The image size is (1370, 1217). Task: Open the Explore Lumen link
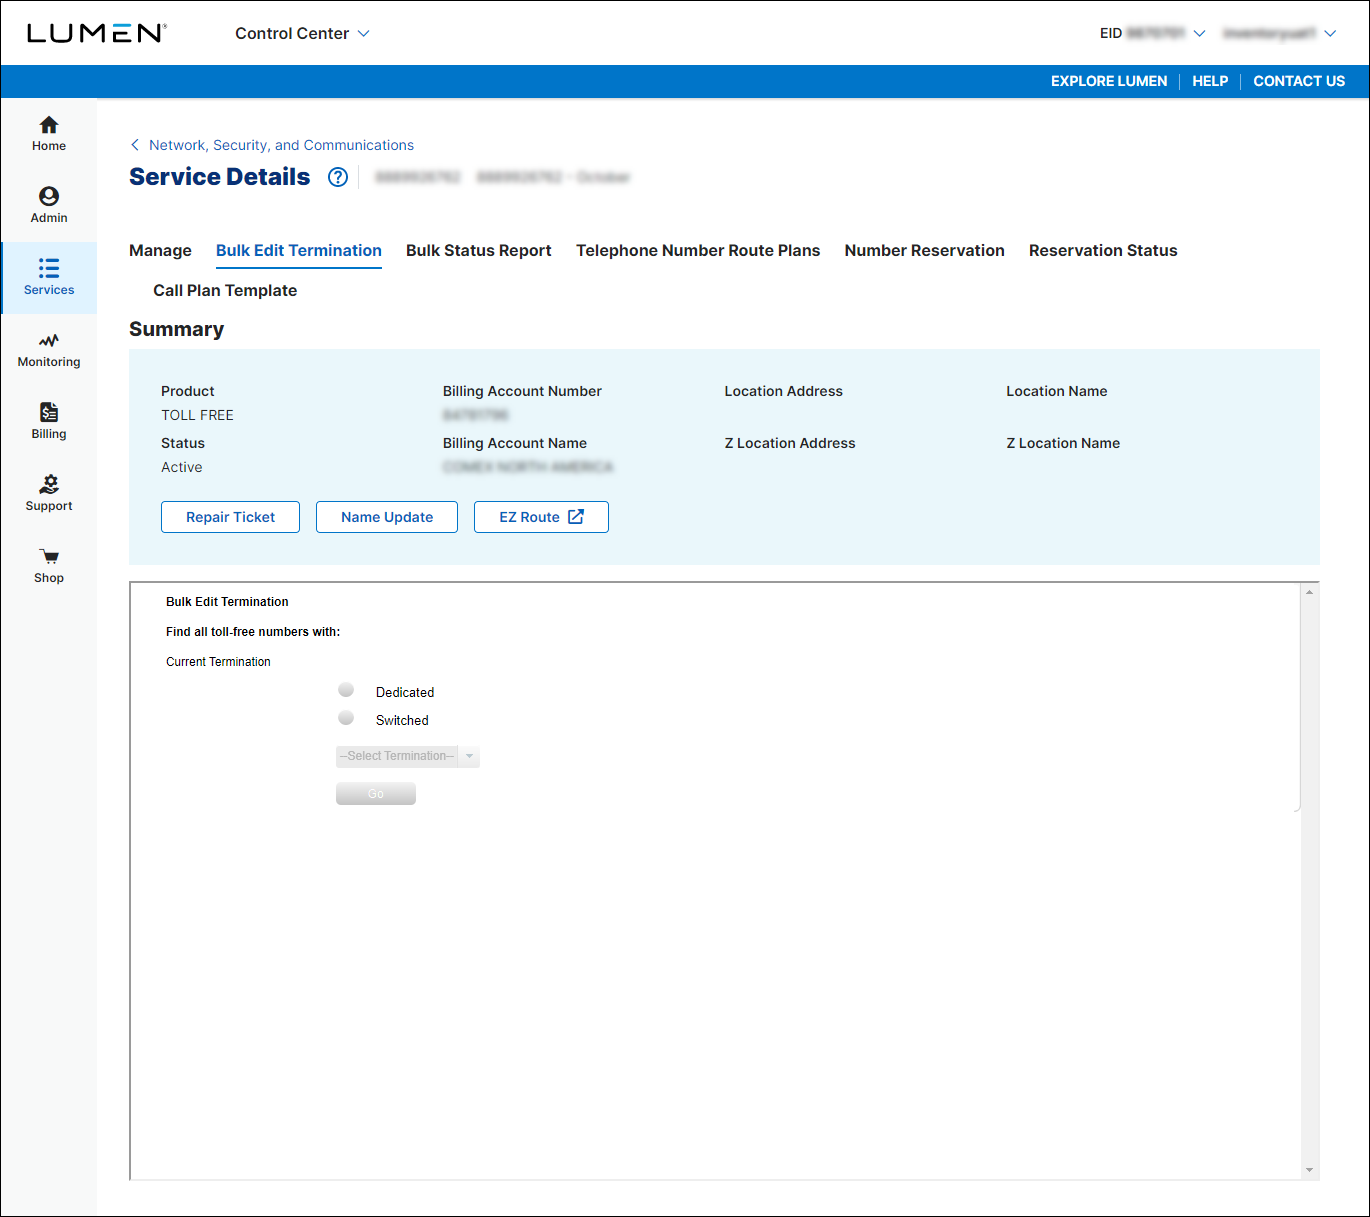(x=1109, y=81)
